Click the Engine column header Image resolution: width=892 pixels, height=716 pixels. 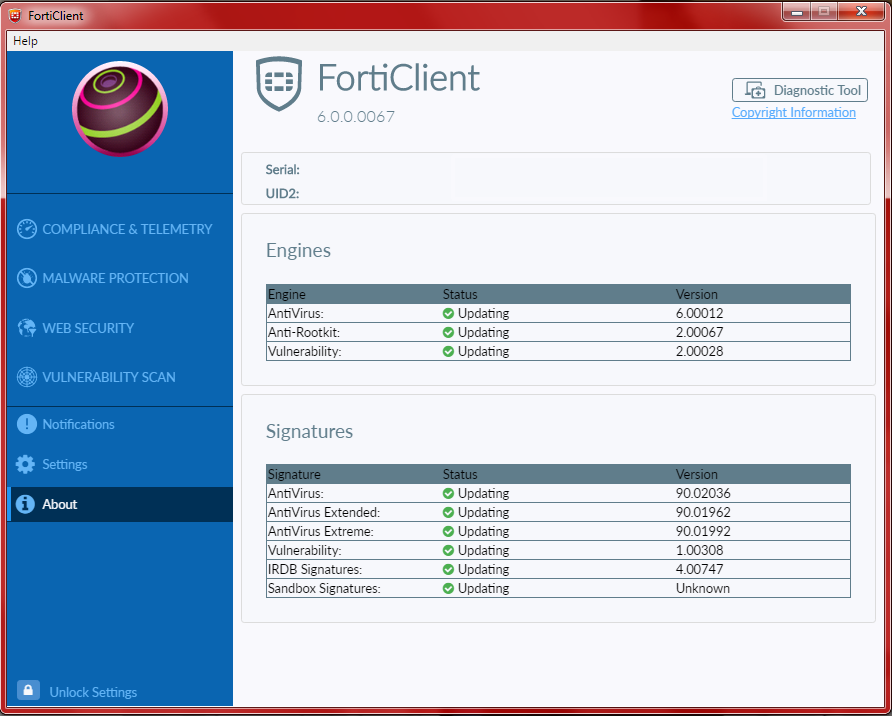(x=287, y=294)
